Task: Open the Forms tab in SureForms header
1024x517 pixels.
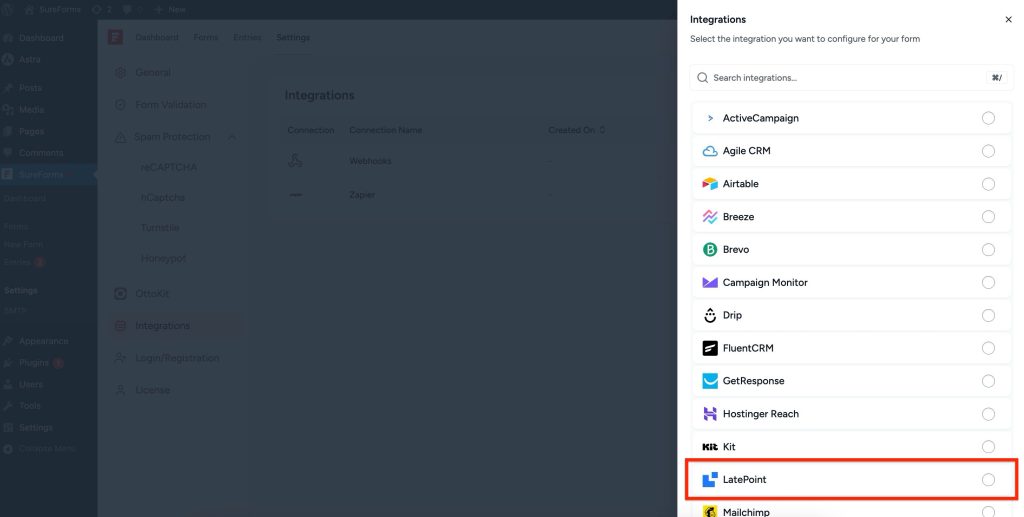Action: tap(206, 37)
